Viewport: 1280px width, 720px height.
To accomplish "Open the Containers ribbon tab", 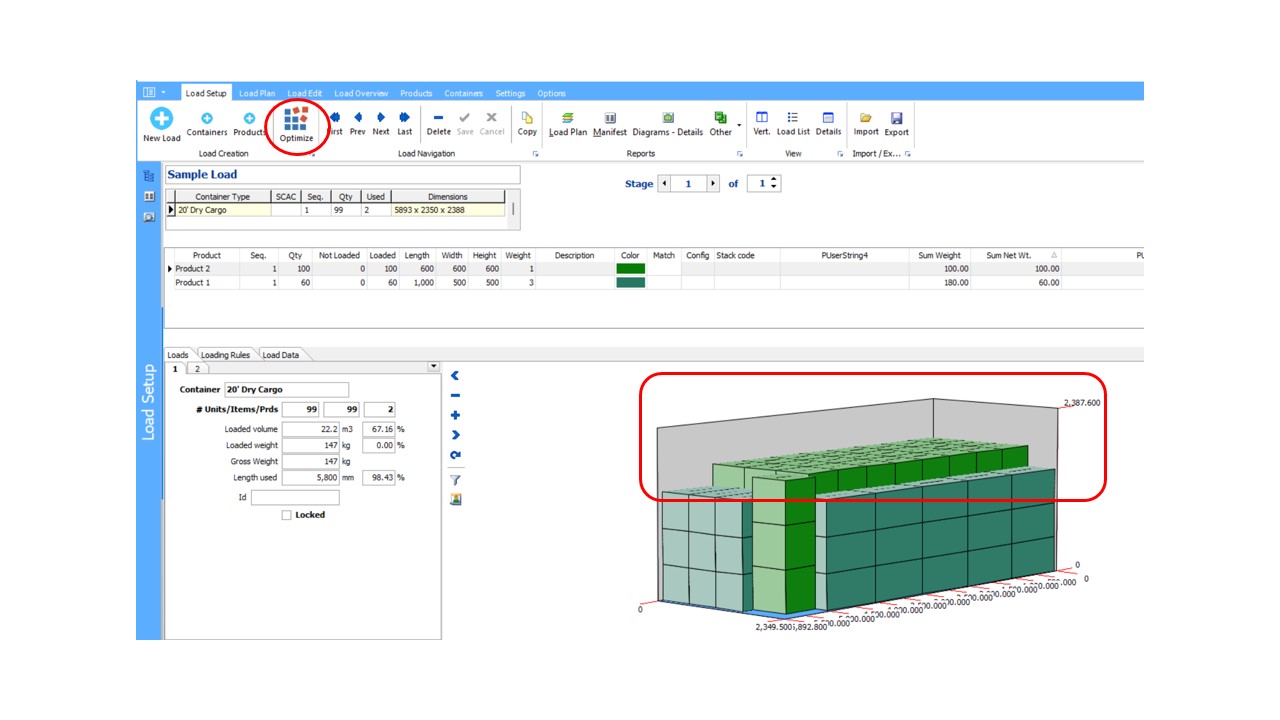I will point(464,93).
